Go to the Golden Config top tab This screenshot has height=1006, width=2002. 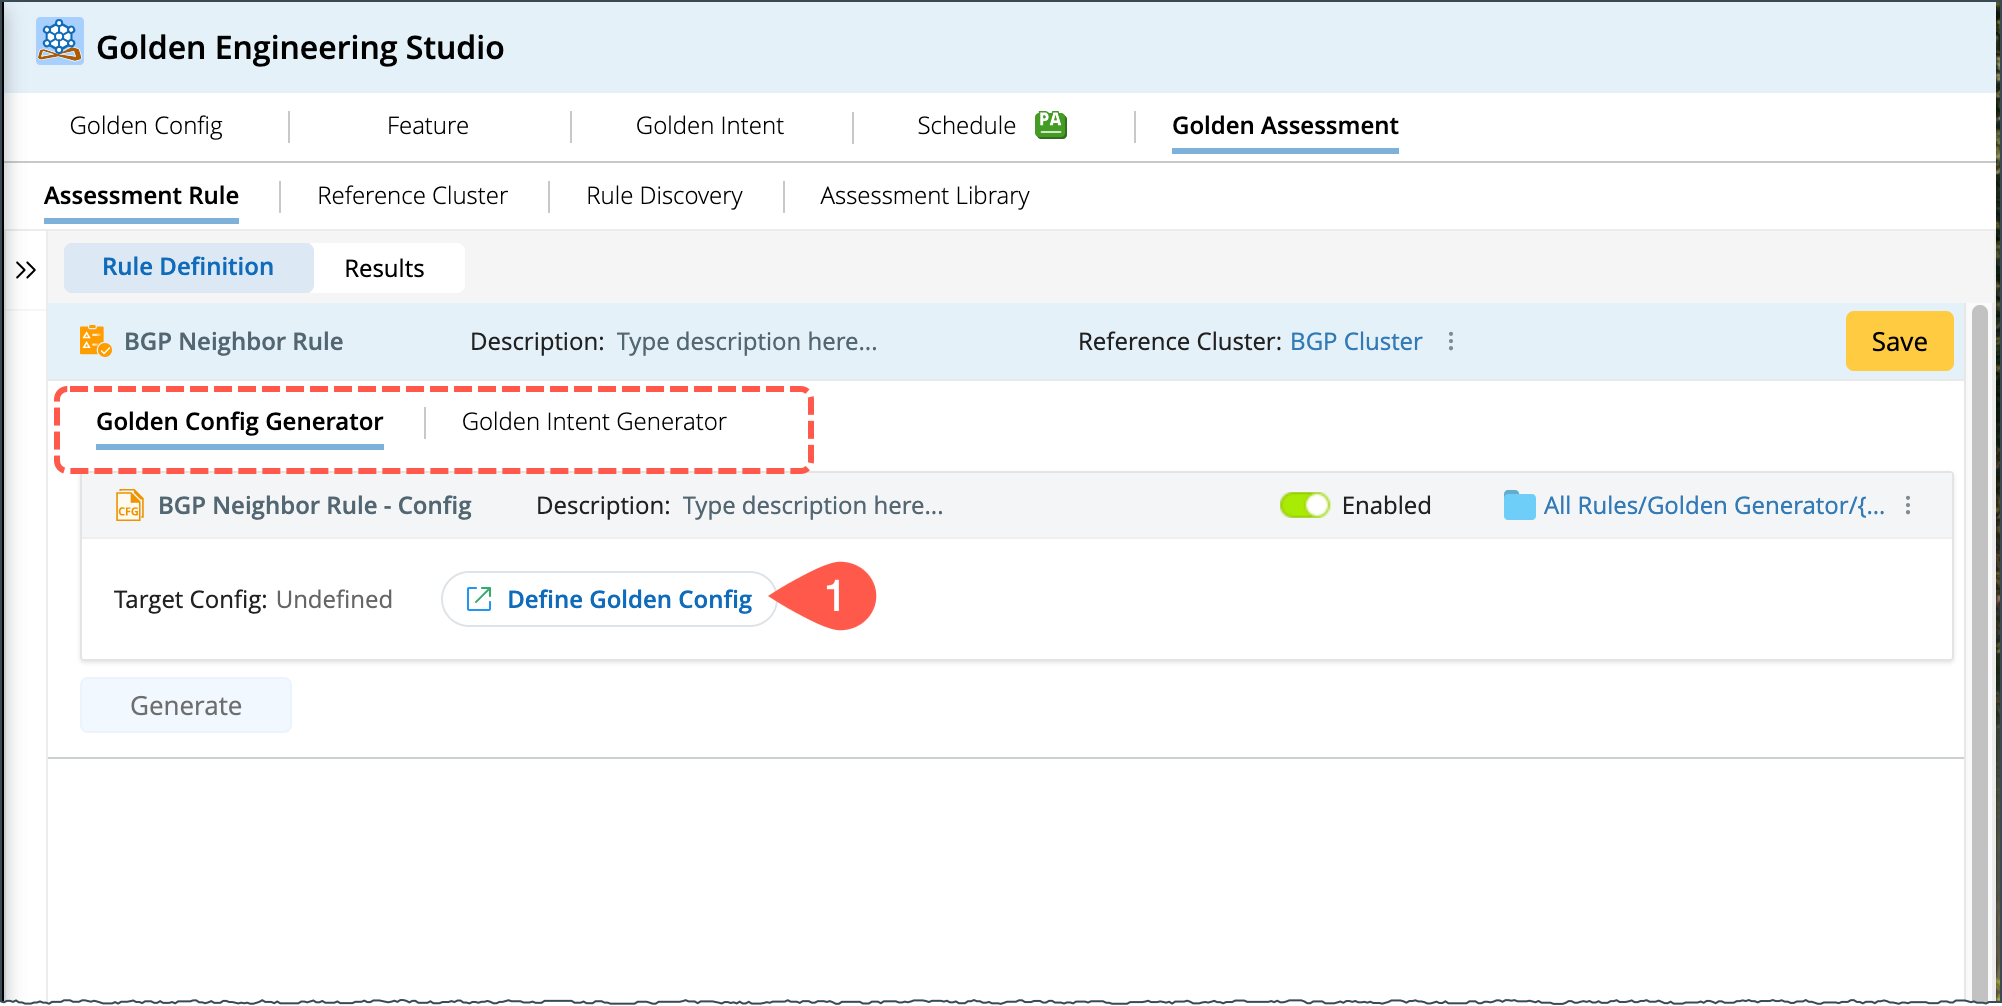(146, 126)
